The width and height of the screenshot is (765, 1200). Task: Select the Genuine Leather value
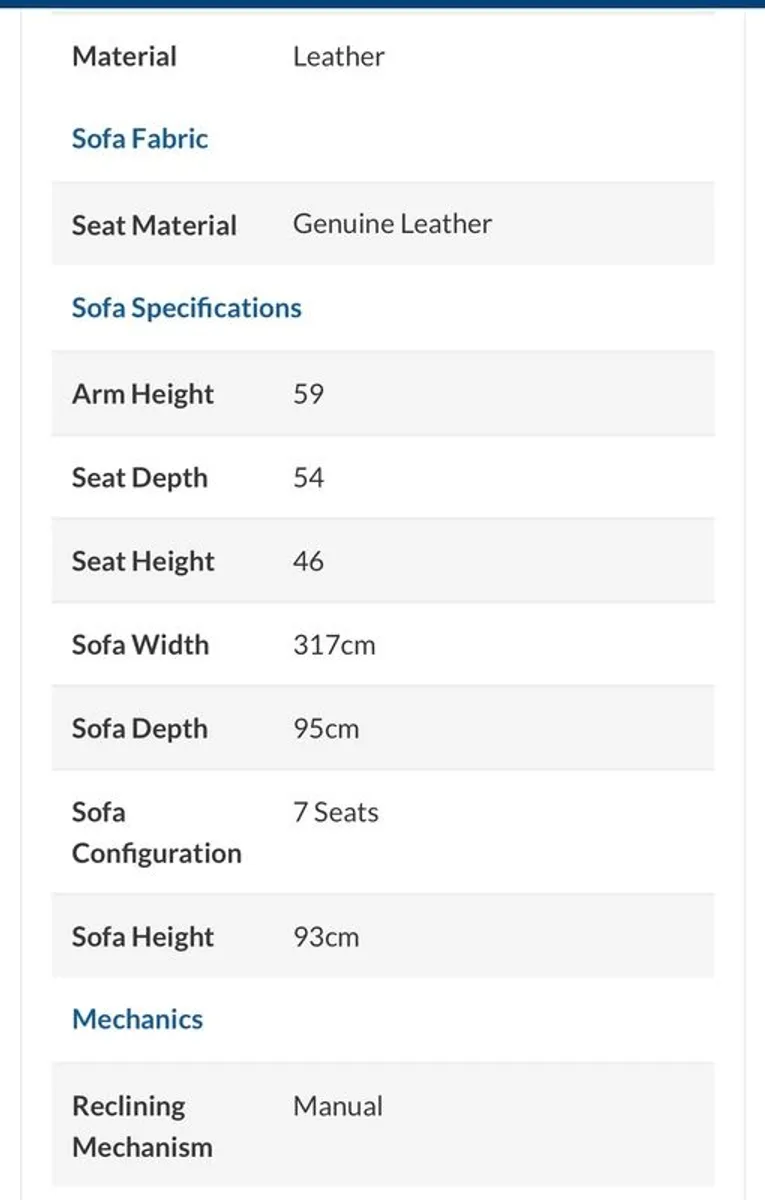(x=392, y=224)
